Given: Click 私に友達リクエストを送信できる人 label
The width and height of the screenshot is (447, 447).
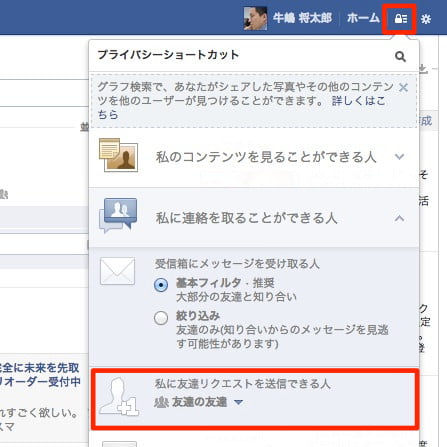Looking at the screenshot, I should [x=243, y=384].
